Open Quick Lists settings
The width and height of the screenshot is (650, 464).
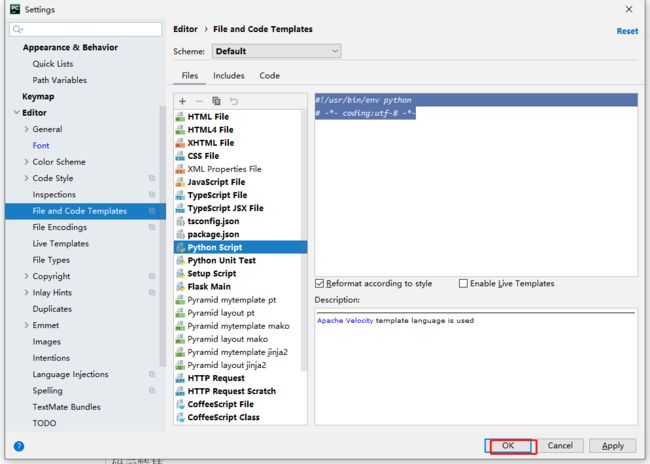tap(53, 64)
